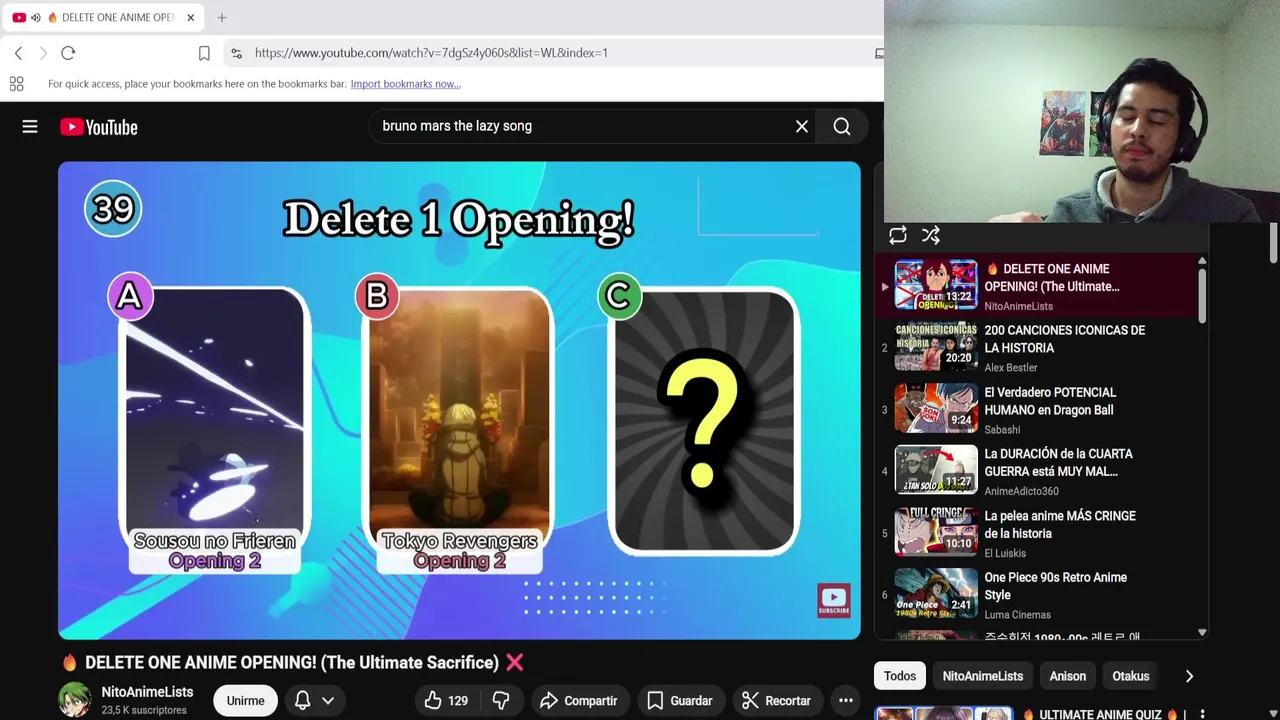Image resolution: width=1280 pixels, height=720 pixels.
Task: Play La pelea anime MÁS CRINGE video
Action: [1037, 533]
